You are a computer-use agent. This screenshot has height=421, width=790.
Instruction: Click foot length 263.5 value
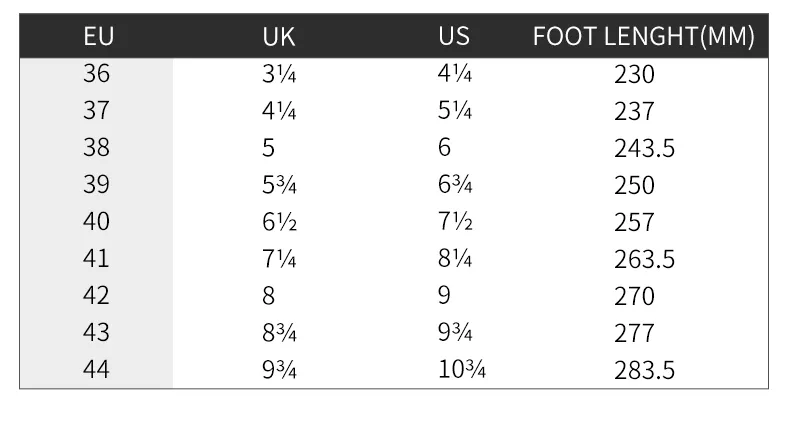coord(644,260)
